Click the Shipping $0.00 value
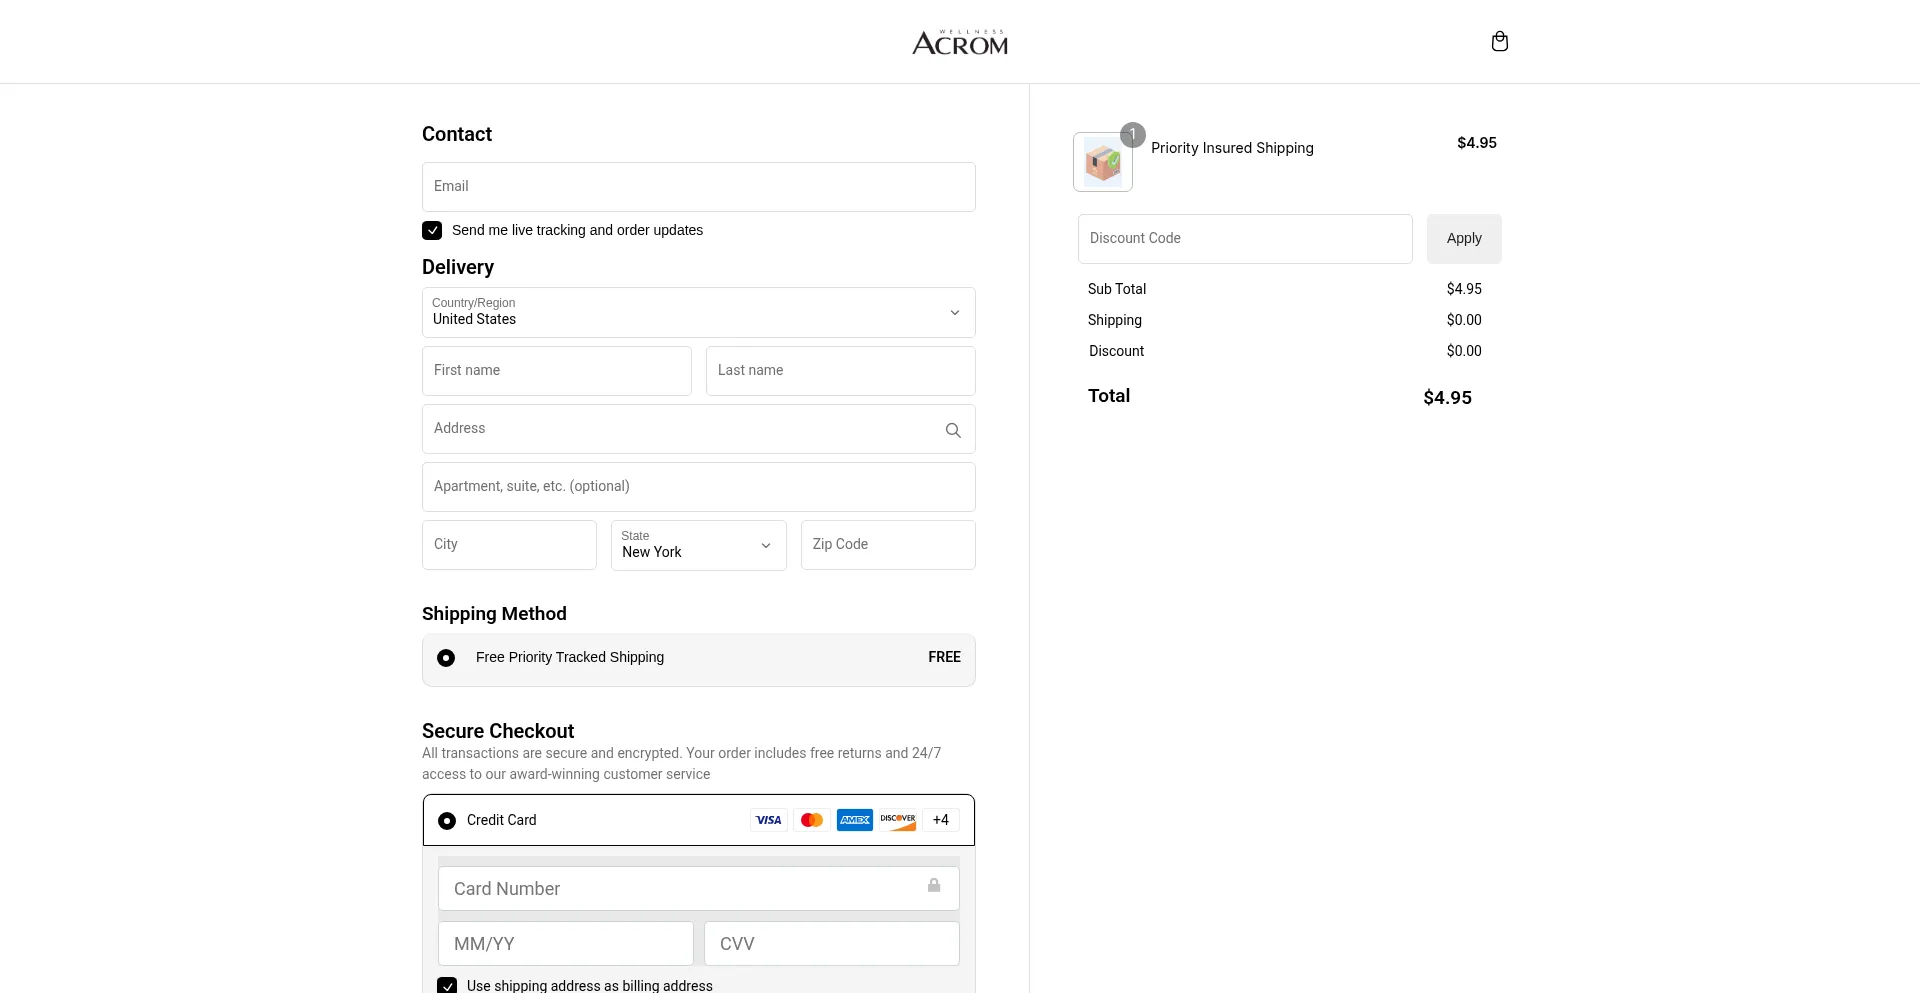The height and width of the screenshot is (993, 1920). 1464,320
